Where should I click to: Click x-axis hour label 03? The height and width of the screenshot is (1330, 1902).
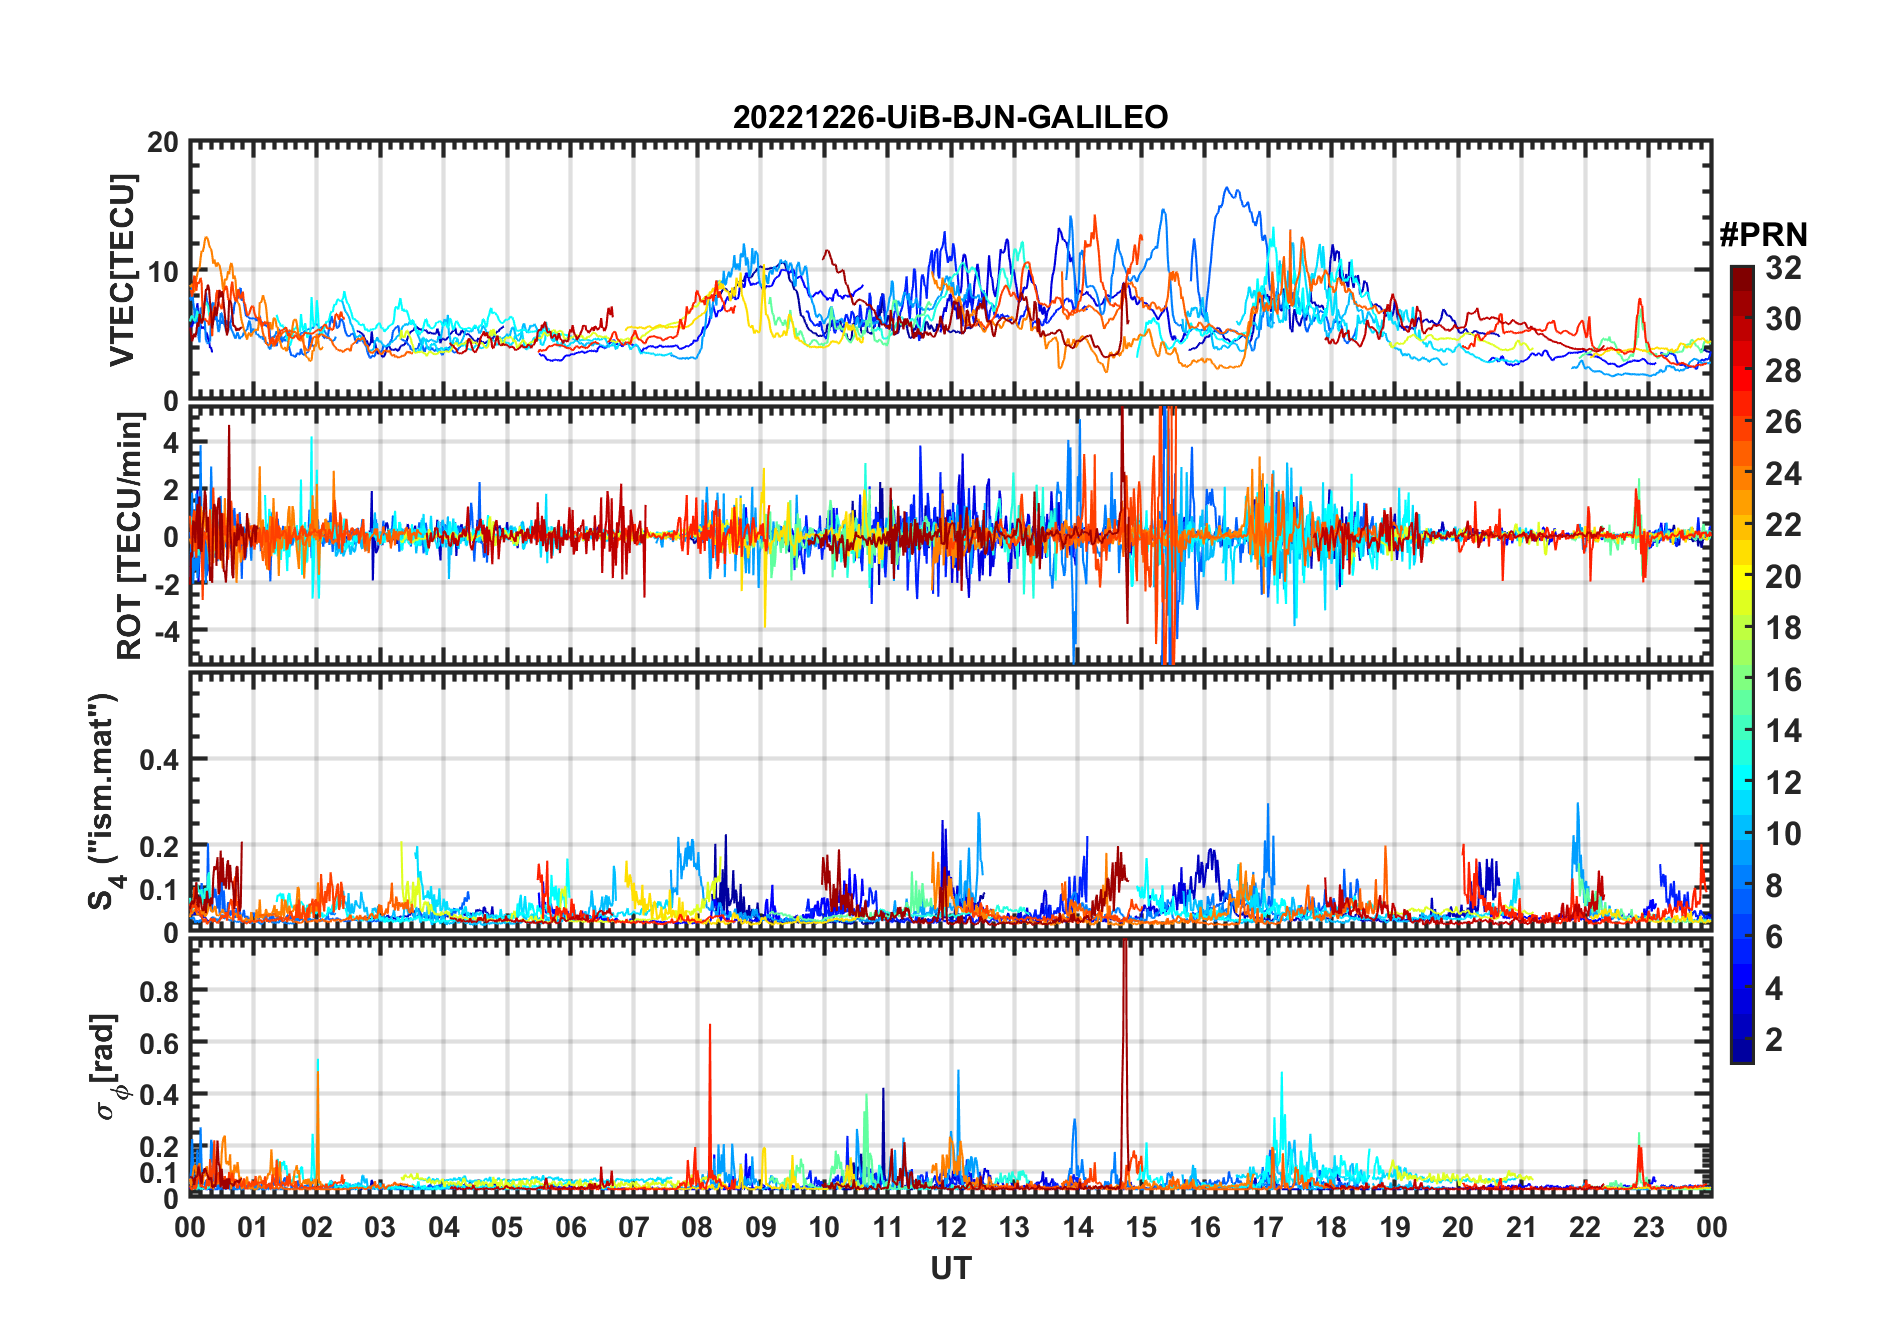point(380,1227)
